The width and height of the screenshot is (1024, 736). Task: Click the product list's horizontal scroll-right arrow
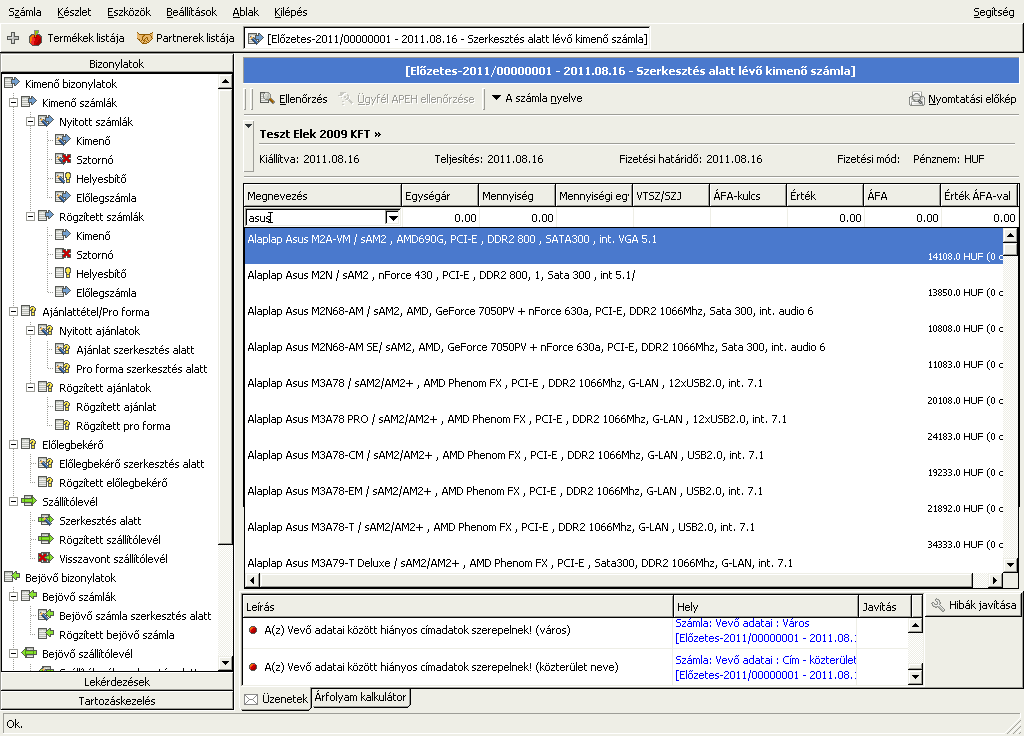pyautogui.click(x=994, y=579)
